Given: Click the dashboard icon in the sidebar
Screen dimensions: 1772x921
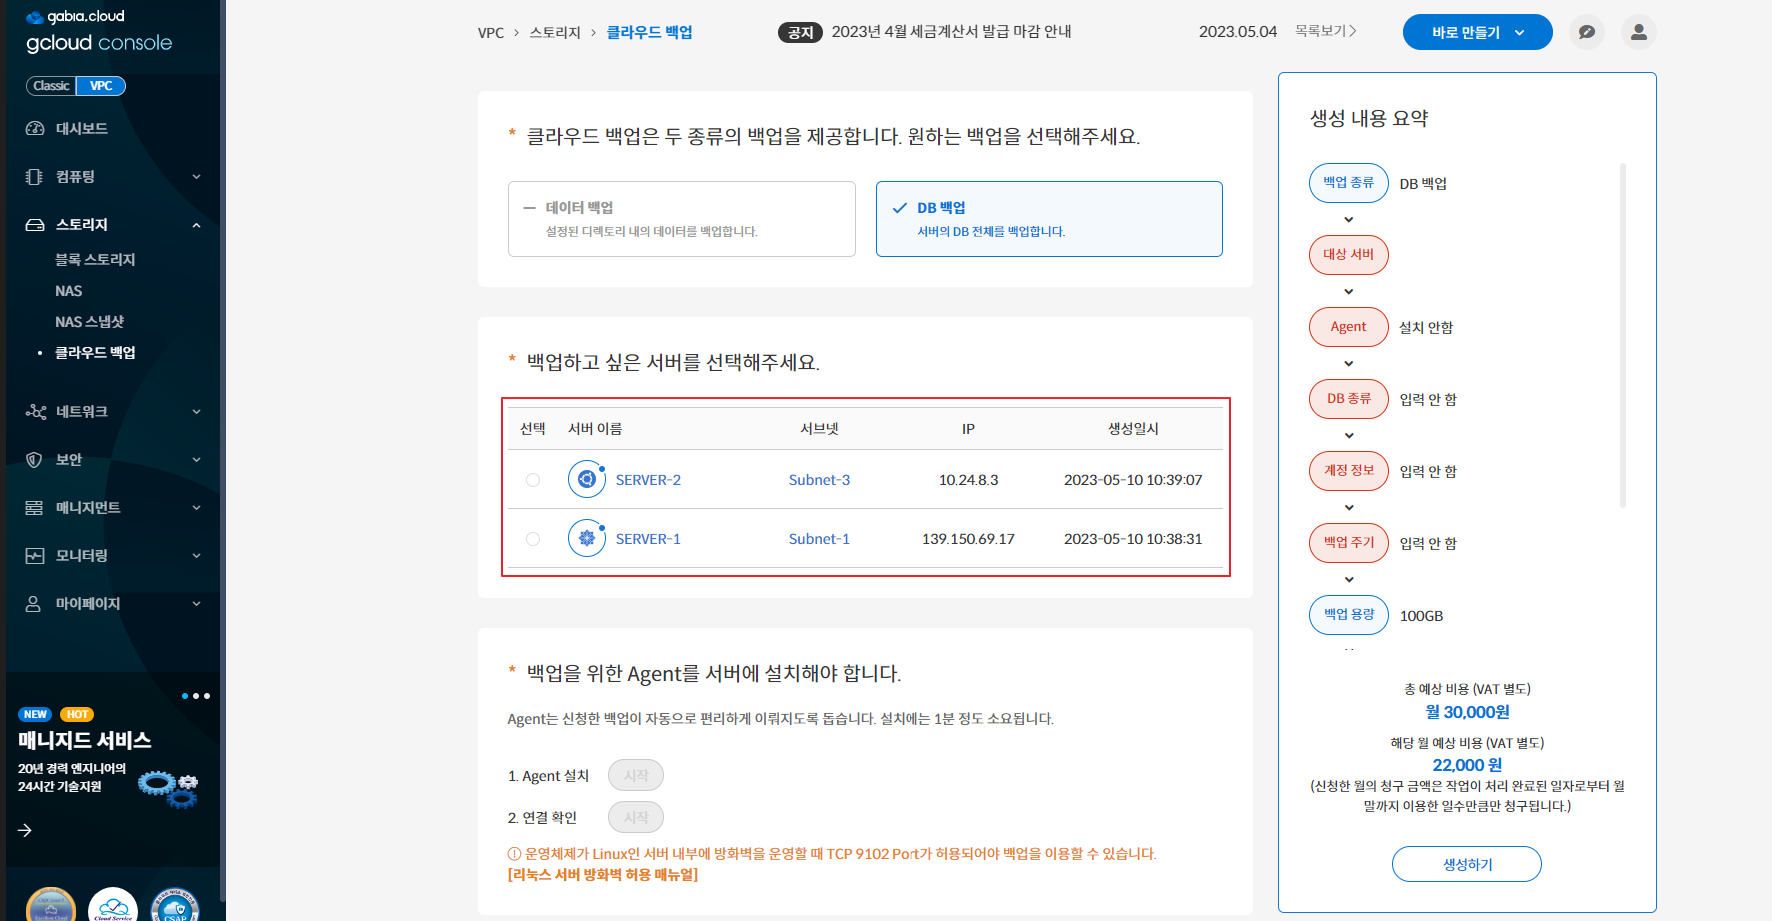Looking at the screenshot, I should [x=35, y=128].
